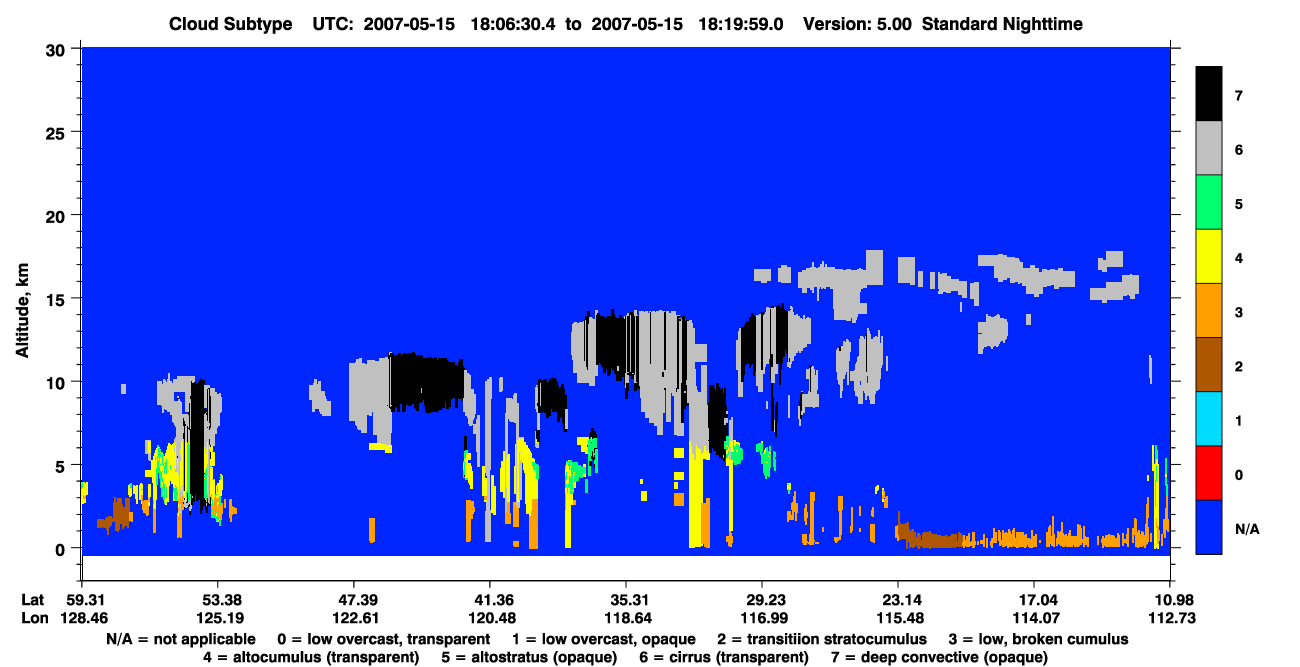The height and width of the screenshot is (667, 1300).
Task: Click legend text '4 = altocumulus (transparent)'
Action: pos(311,657)
